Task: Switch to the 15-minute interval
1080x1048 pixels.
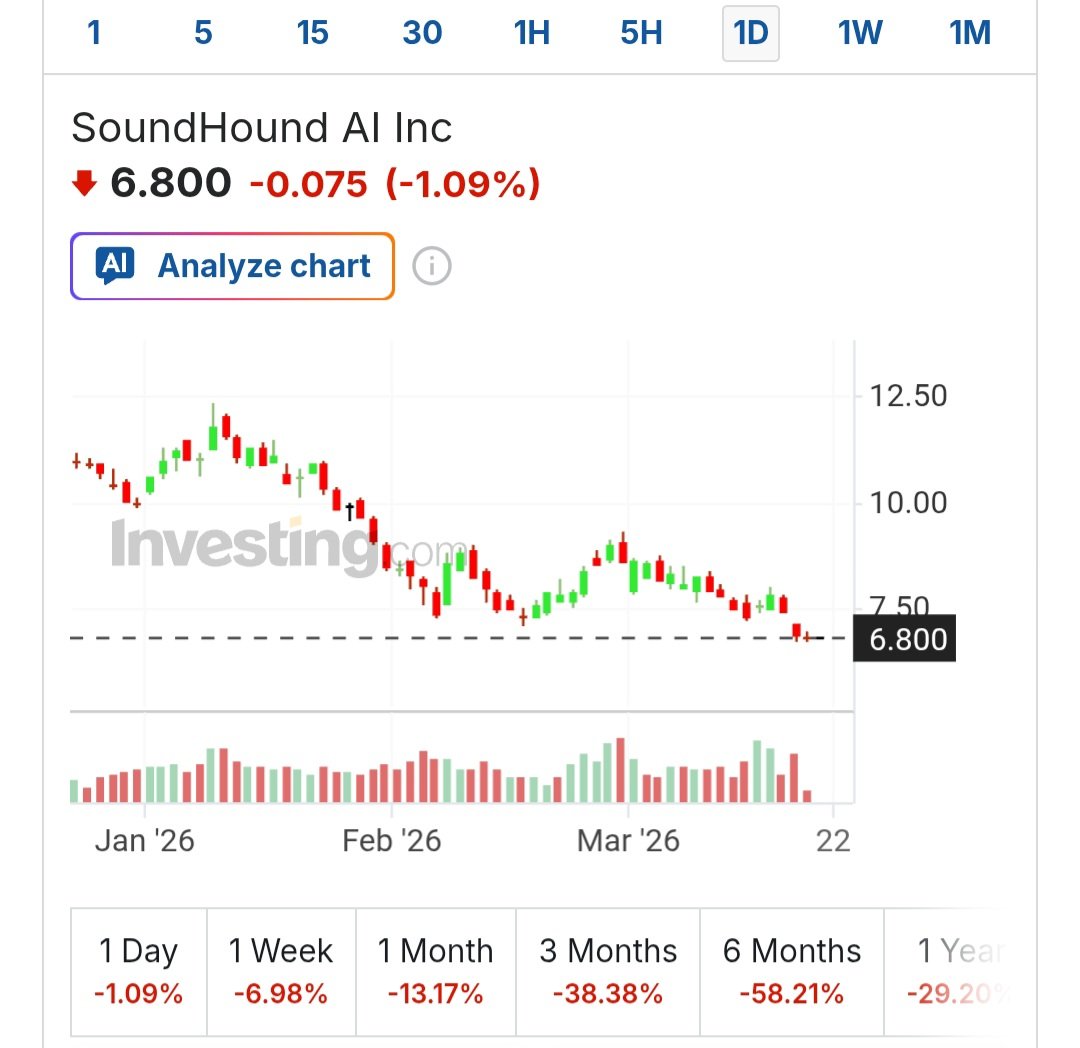Action: pos(313,33)
